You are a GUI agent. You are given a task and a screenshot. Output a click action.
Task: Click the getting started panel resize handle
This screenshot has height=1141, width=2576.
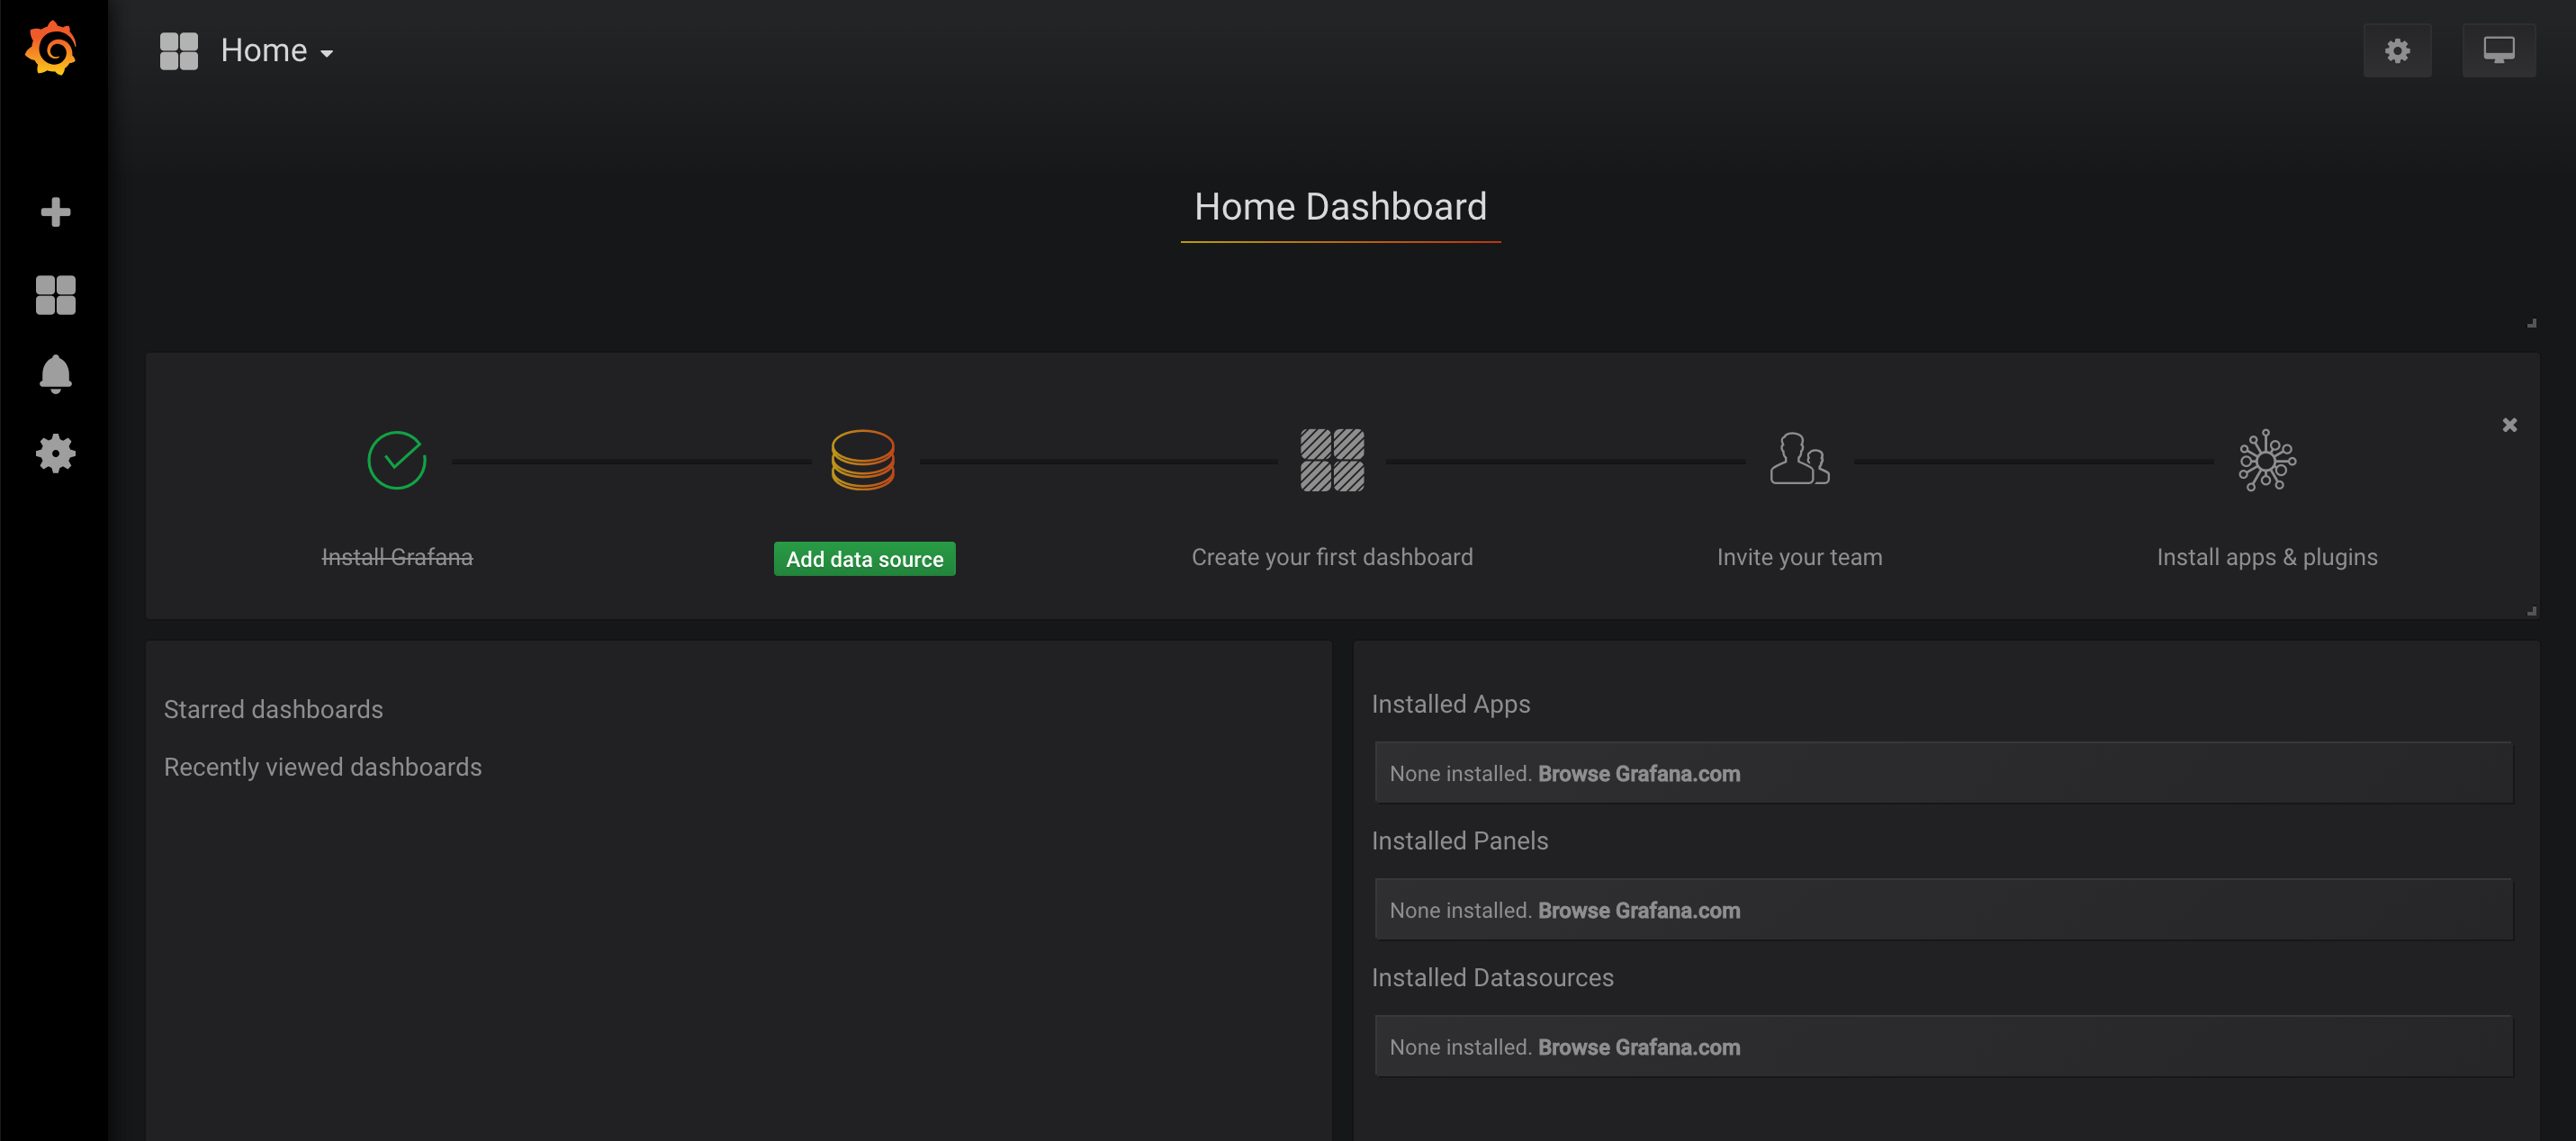(2531, 611)
